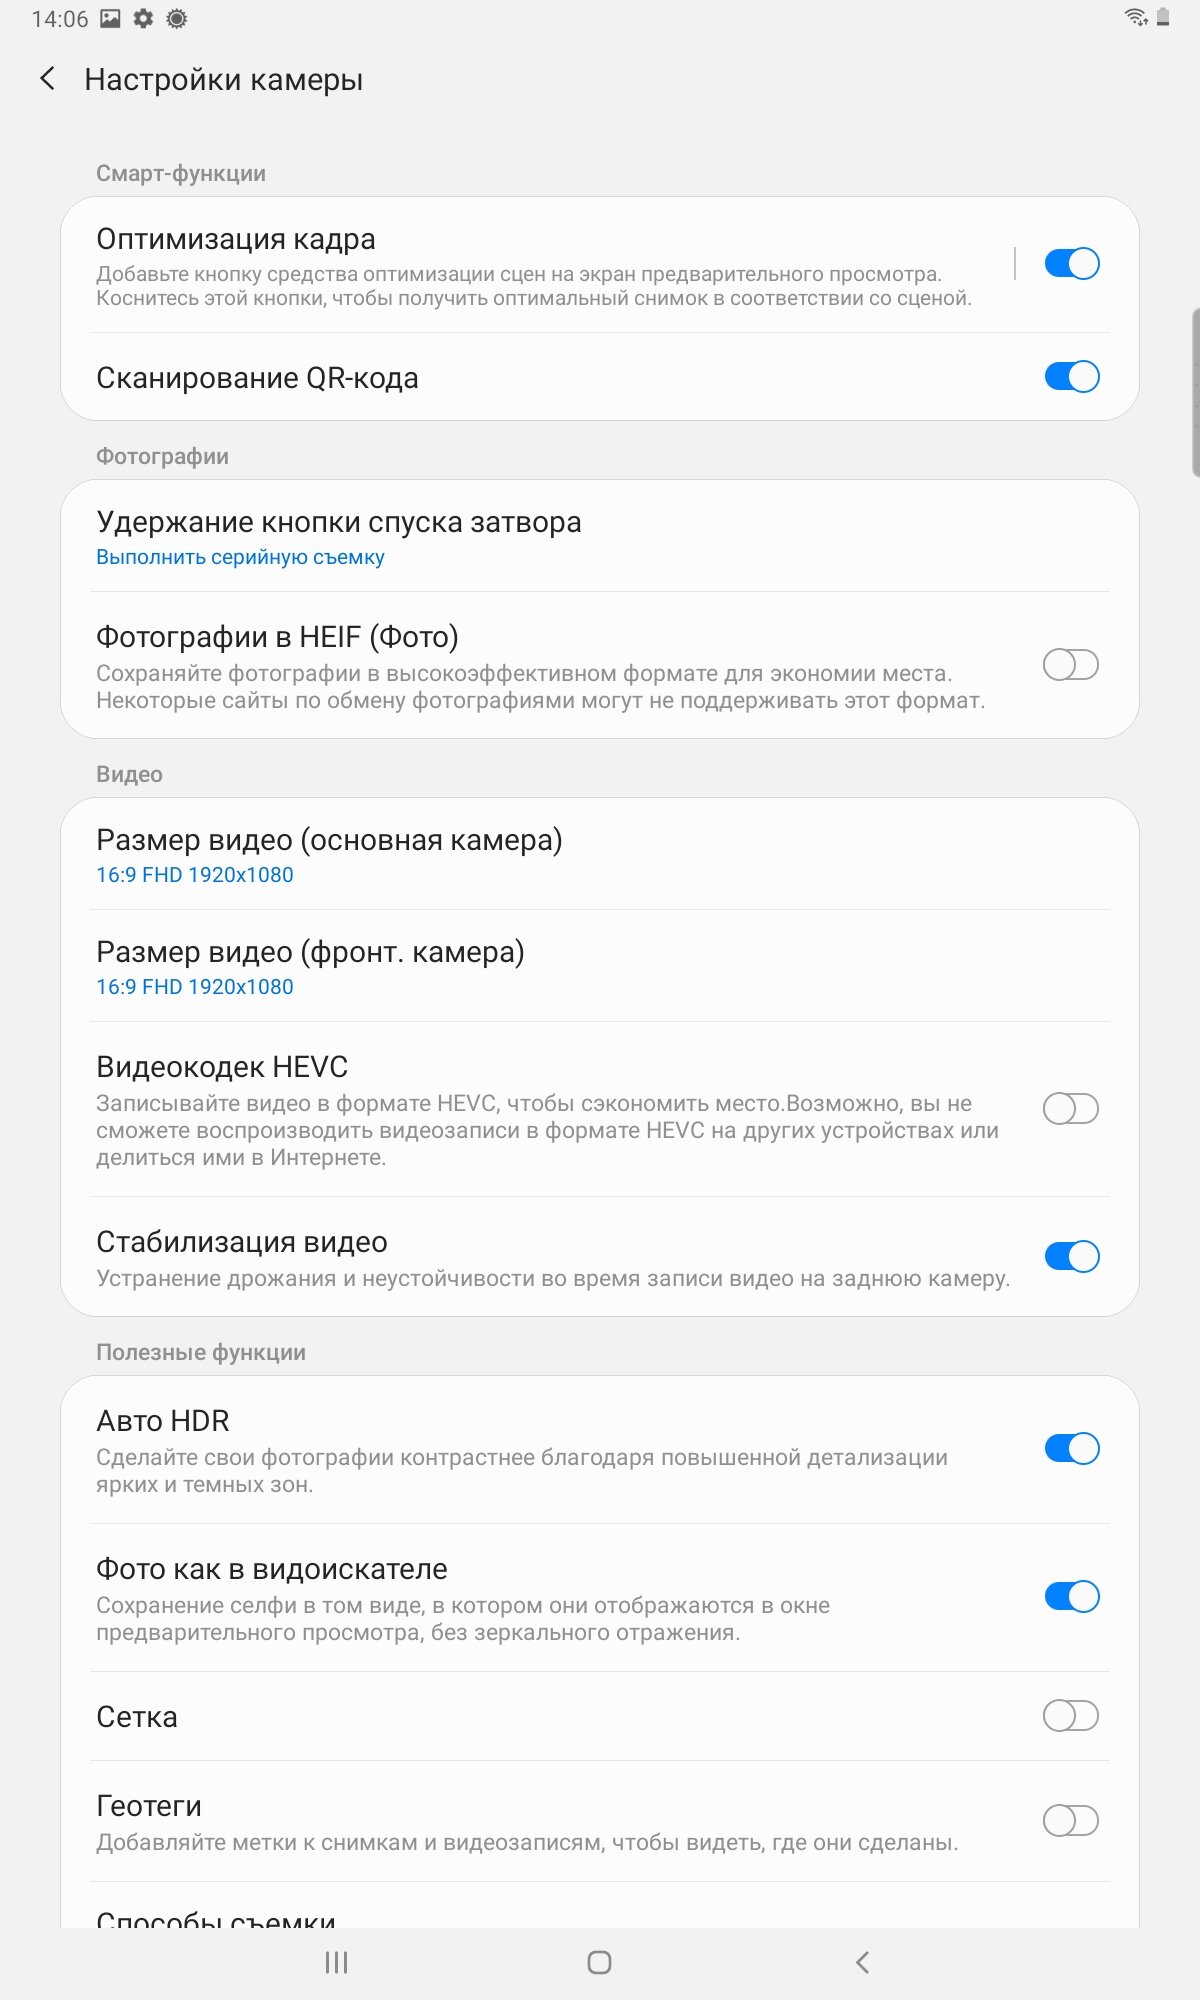The image size is (1200, 2000).
Task: Disable the Оптимизация кадра toggle
Action: coord(1071,263)
